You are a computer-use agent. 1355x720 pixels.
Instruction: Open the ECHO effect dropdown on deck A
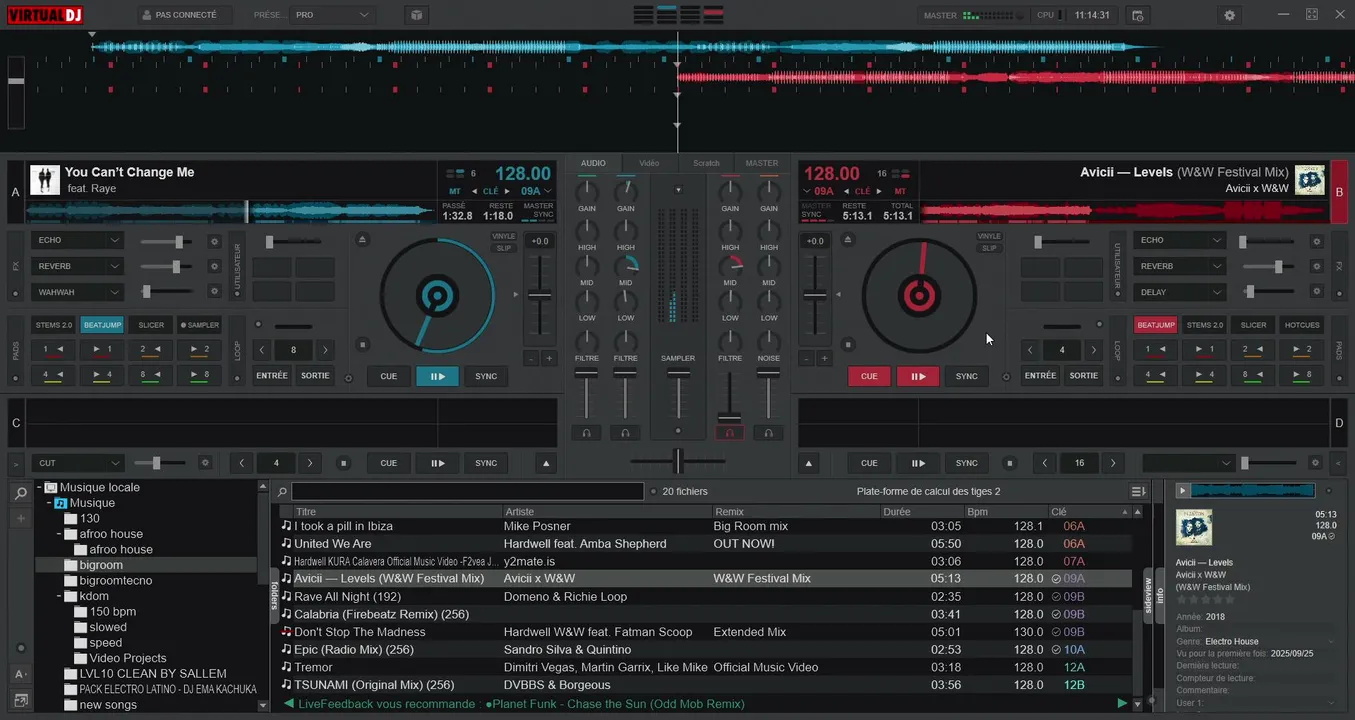78,241
